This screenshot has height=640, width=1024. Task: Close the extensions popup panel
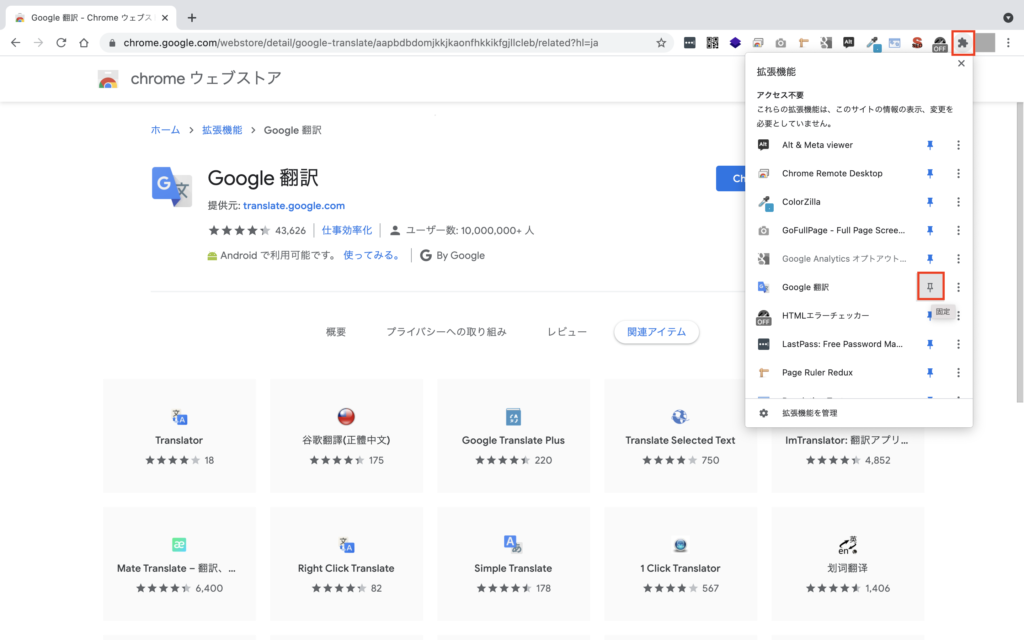click(961, 63)
